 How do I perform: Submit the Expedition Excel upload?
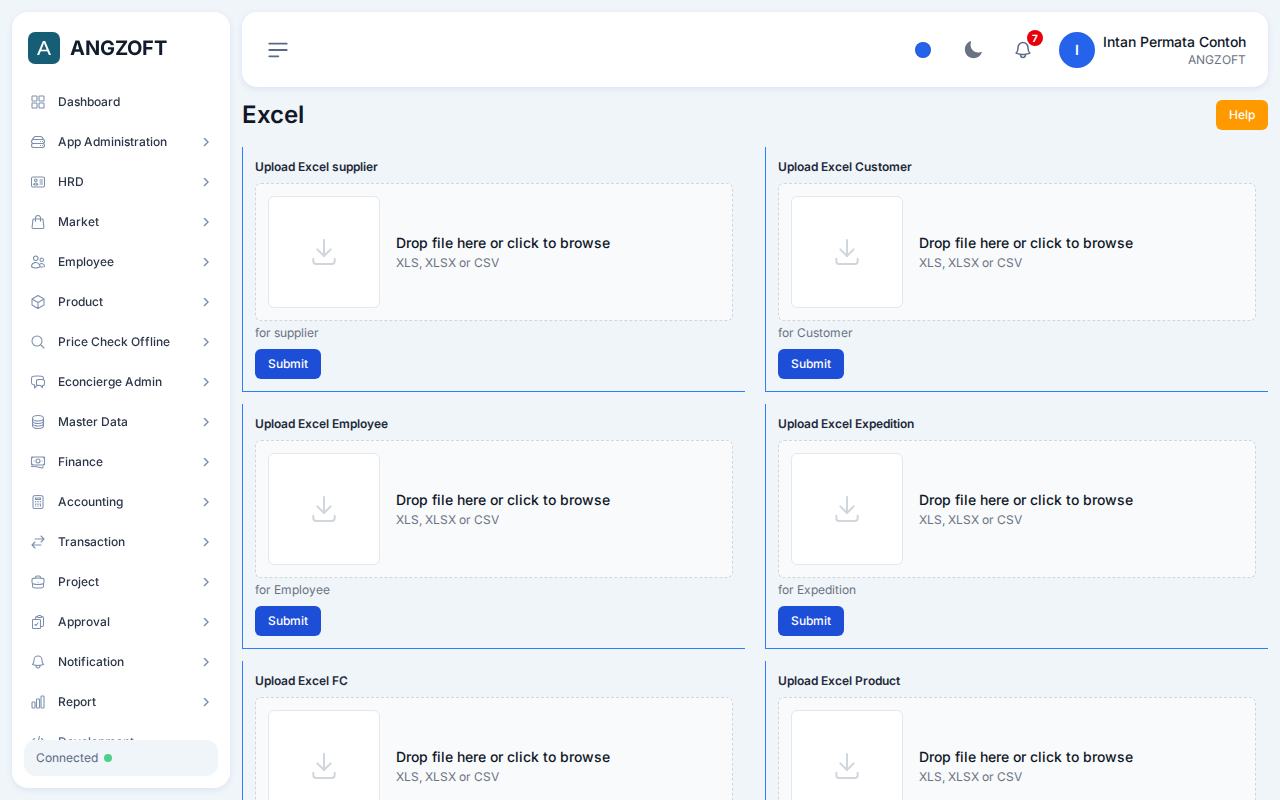click(811, 621)
